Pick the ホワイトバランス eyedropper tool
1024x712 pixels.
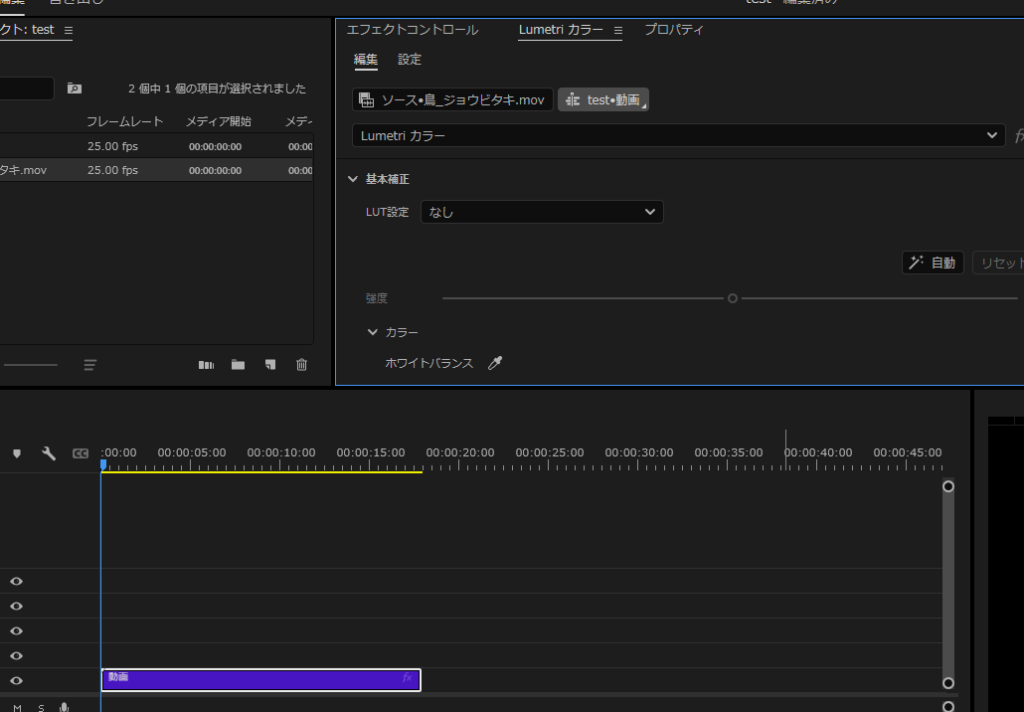pos(495,363)
